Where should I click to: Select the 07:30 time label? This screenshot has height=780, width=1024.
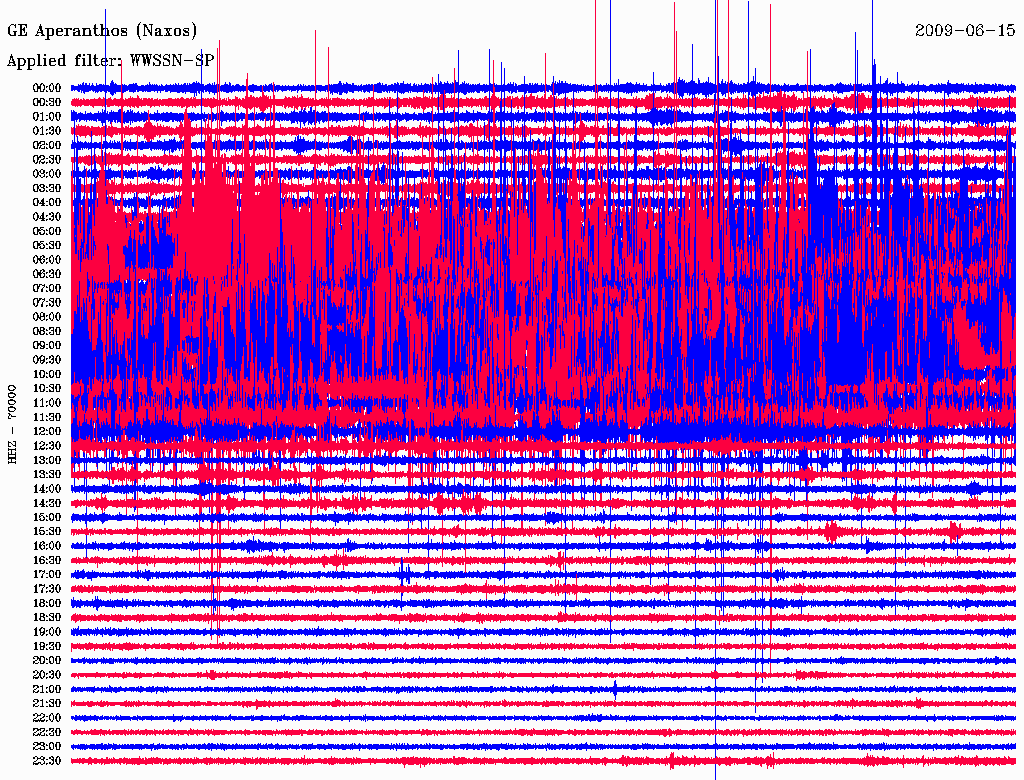(x=47, y=303)
